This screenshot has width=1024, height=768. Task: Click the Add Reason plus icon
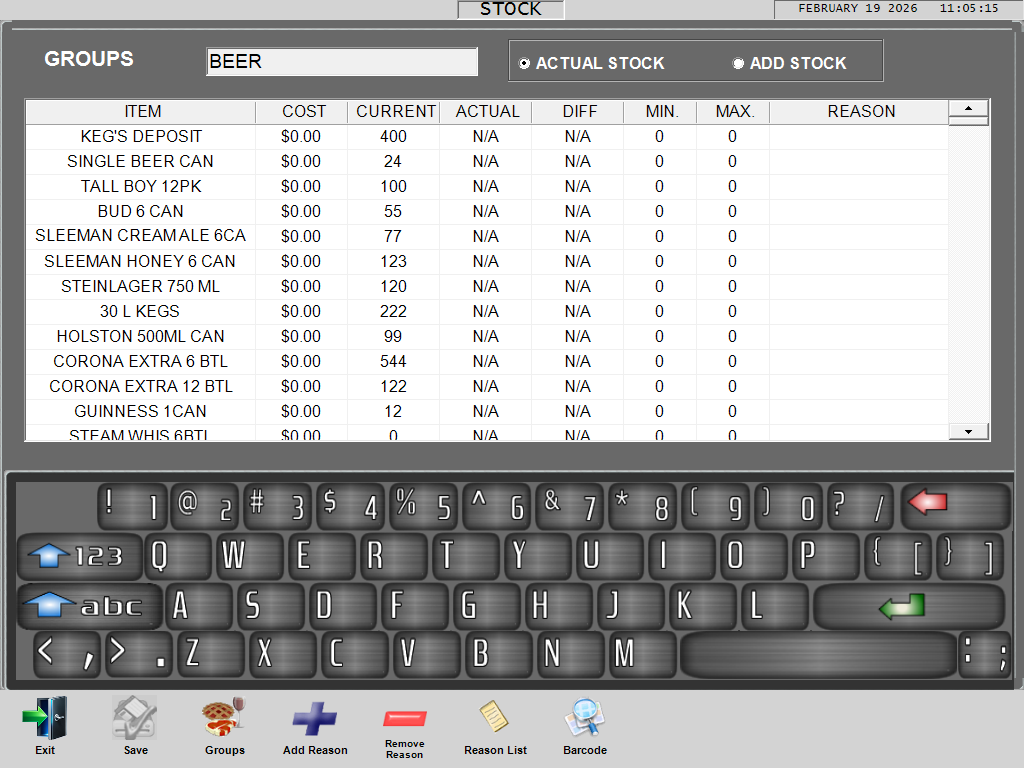(x=315, y=718)
